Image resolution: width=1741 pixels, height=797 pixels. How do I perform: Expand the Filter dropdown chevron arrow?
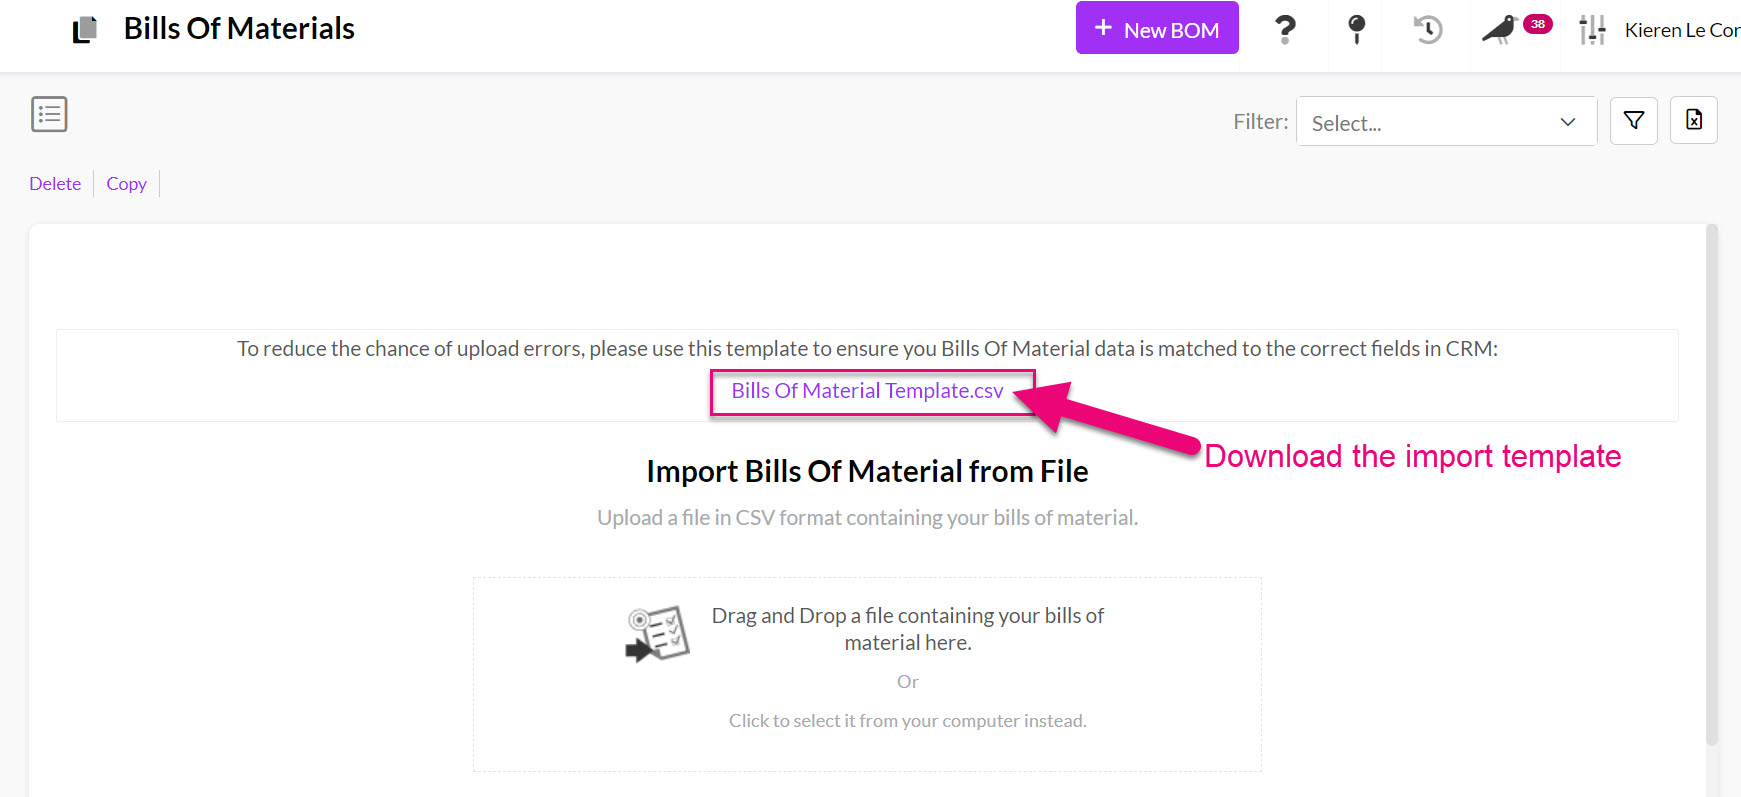coord(1568,122)
